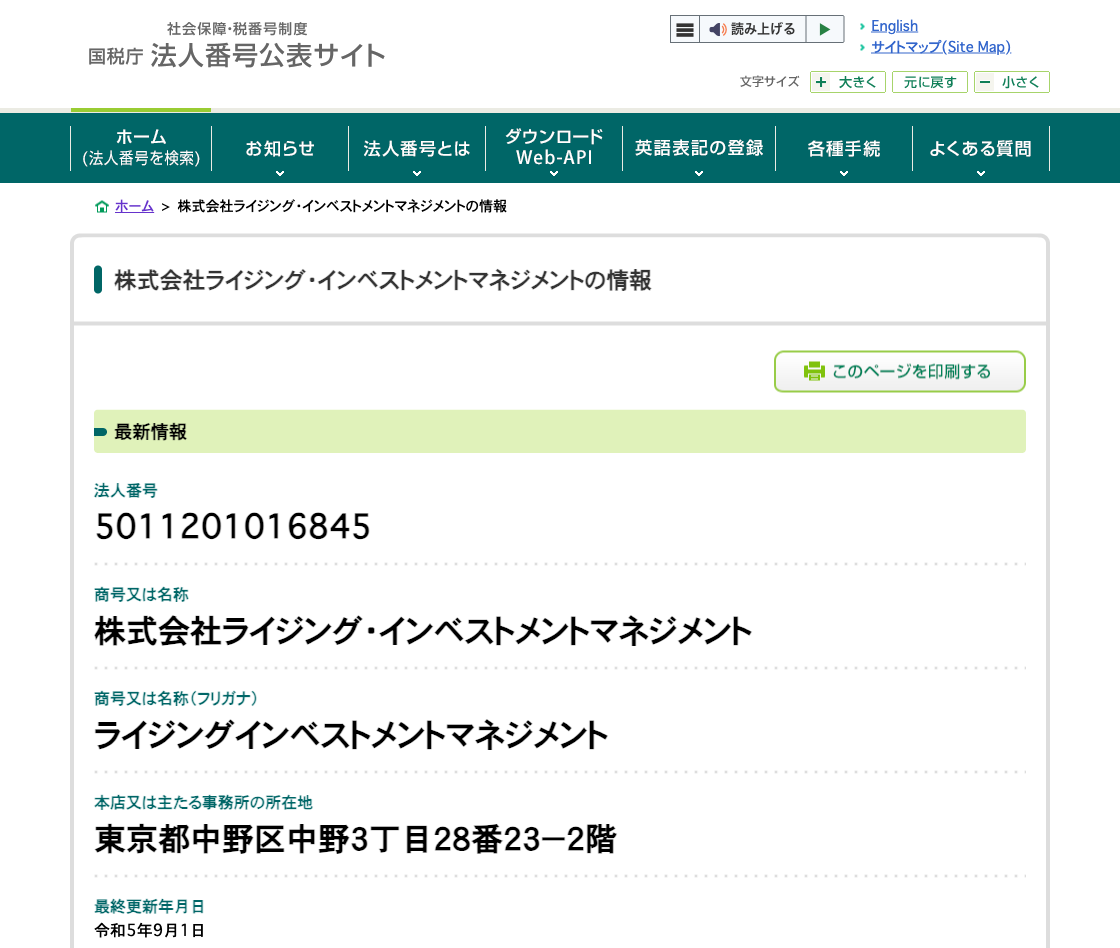Open the 法人番号とは menu
Image resolution: width=1120 pixels, height=948 pixels.
click(416, 148)
